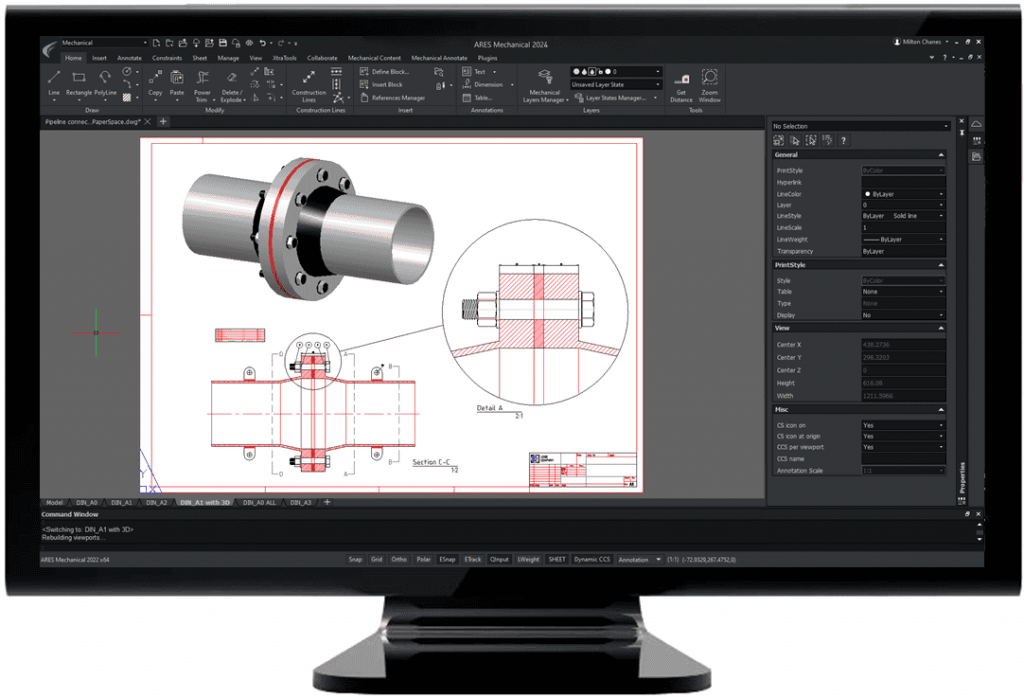Collapse the General properties section
The height and width of the screenshot is (697, 1024).
[x=940, y=155]
